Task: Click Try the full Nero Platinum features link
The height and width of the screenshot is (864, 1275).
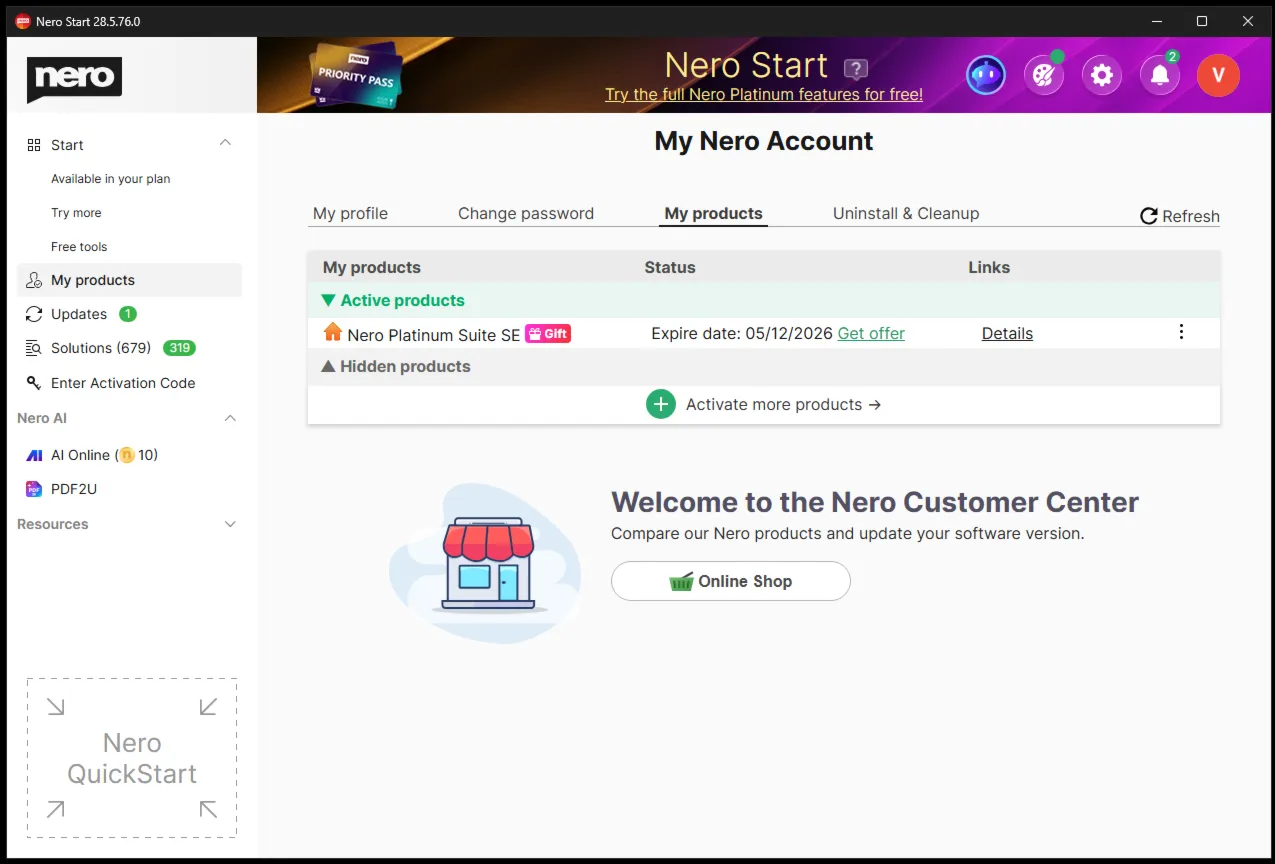Action: 764,94
